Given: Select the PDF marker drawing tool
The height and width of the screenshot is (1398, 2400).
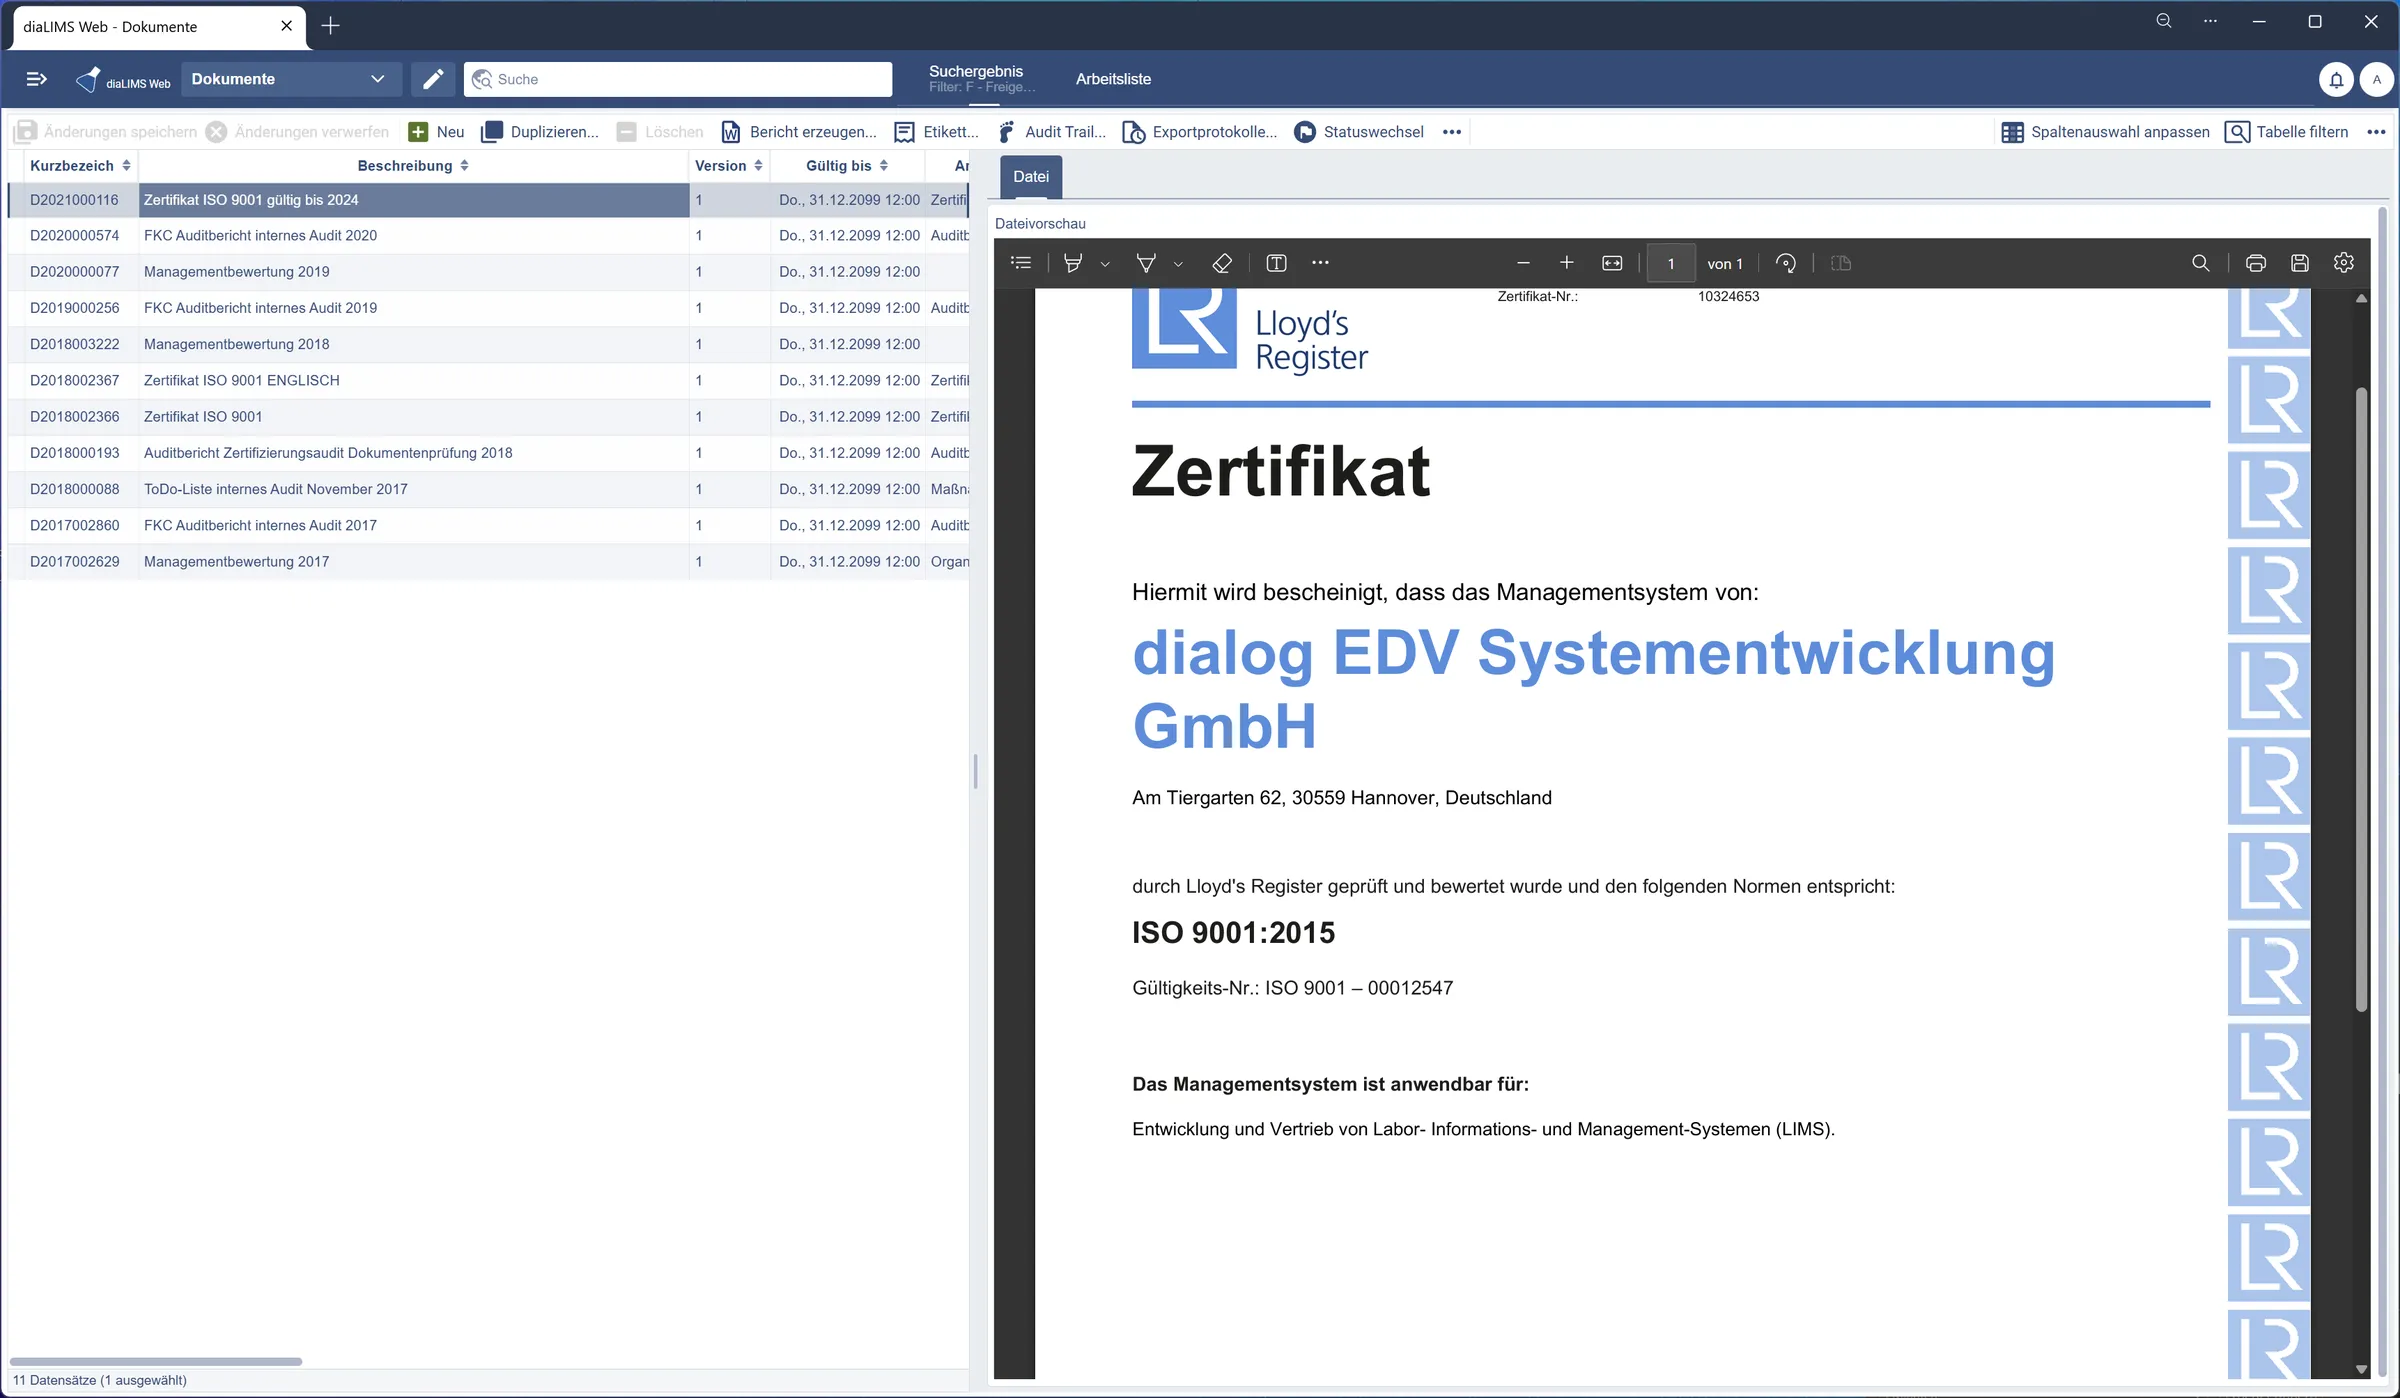Looking at the screenshot, I should [1146, 263].
